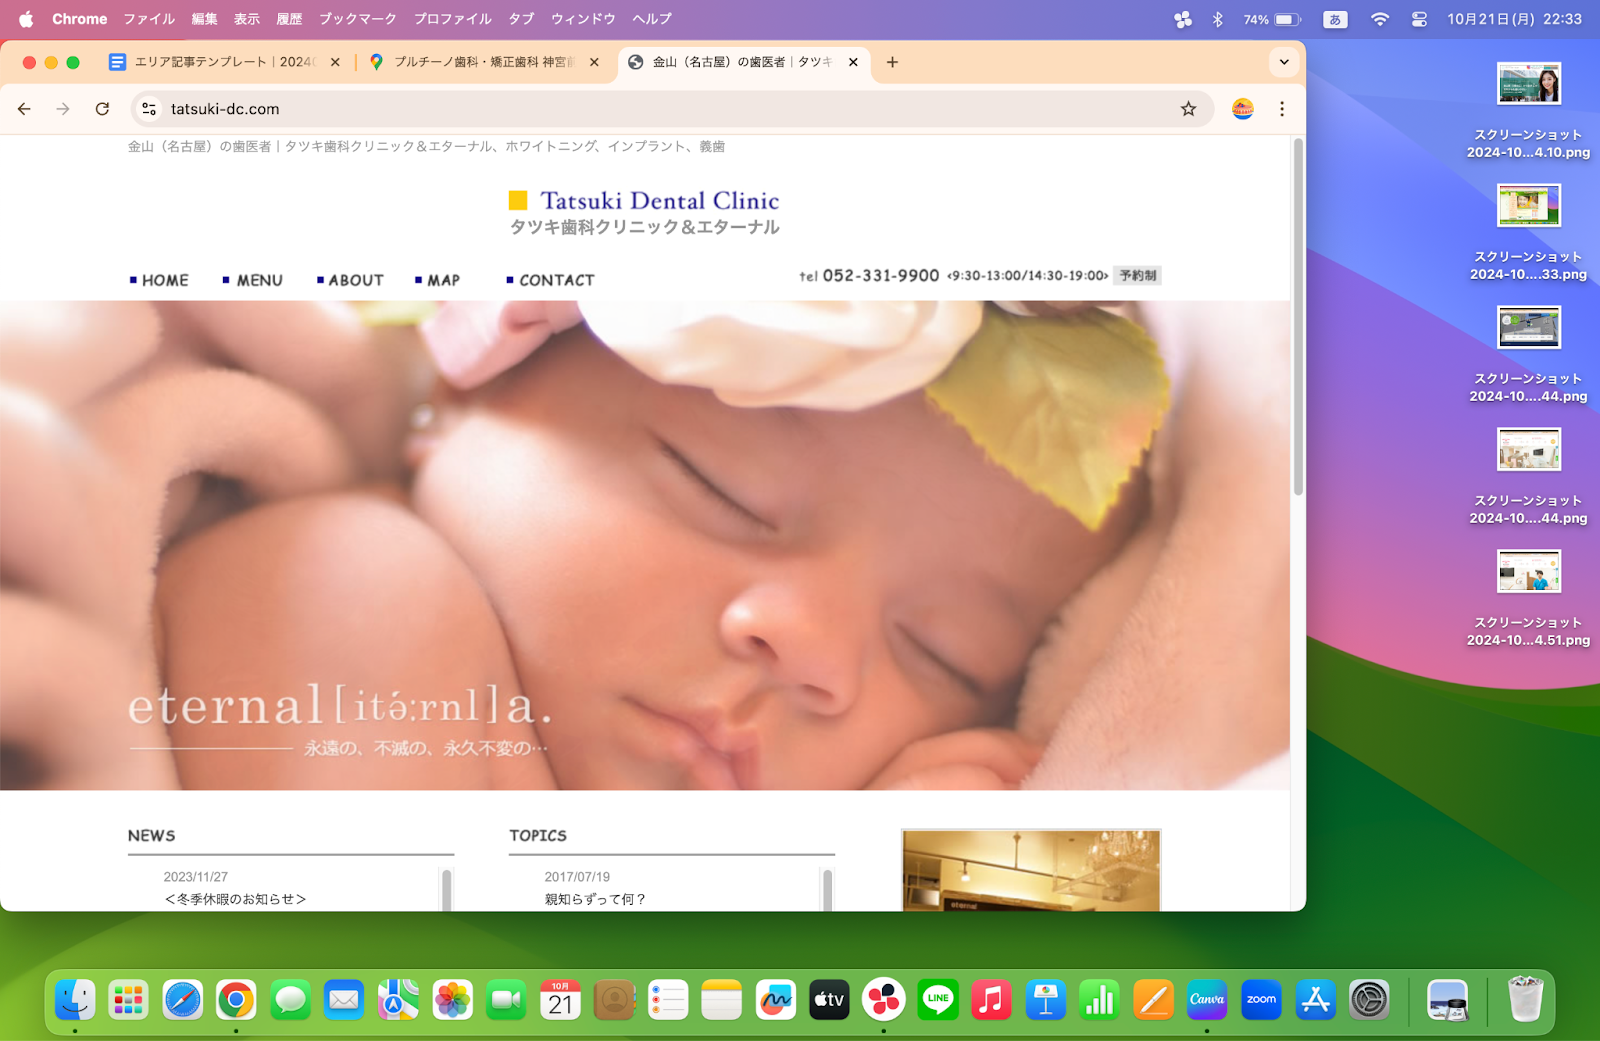Open Messages from the Dock
1600x1041 pixels.
click(291, 999)
